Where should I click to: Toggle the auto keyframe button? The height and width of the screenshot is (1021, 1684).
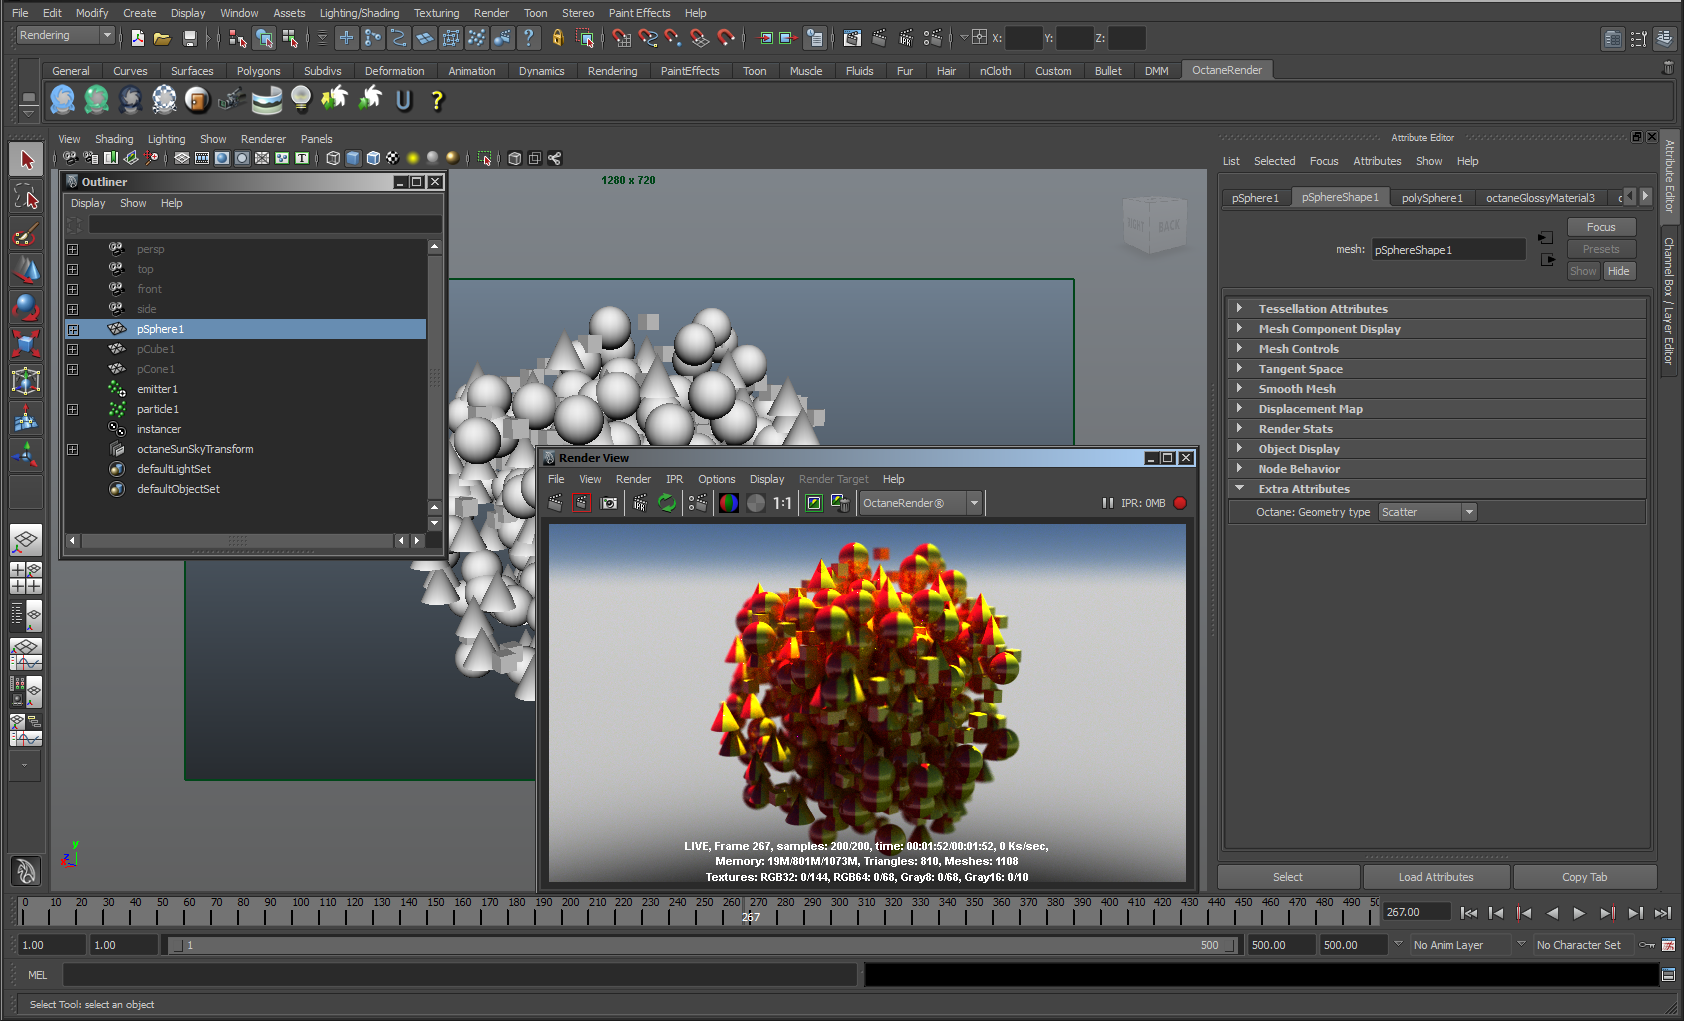click(1646, 945)
